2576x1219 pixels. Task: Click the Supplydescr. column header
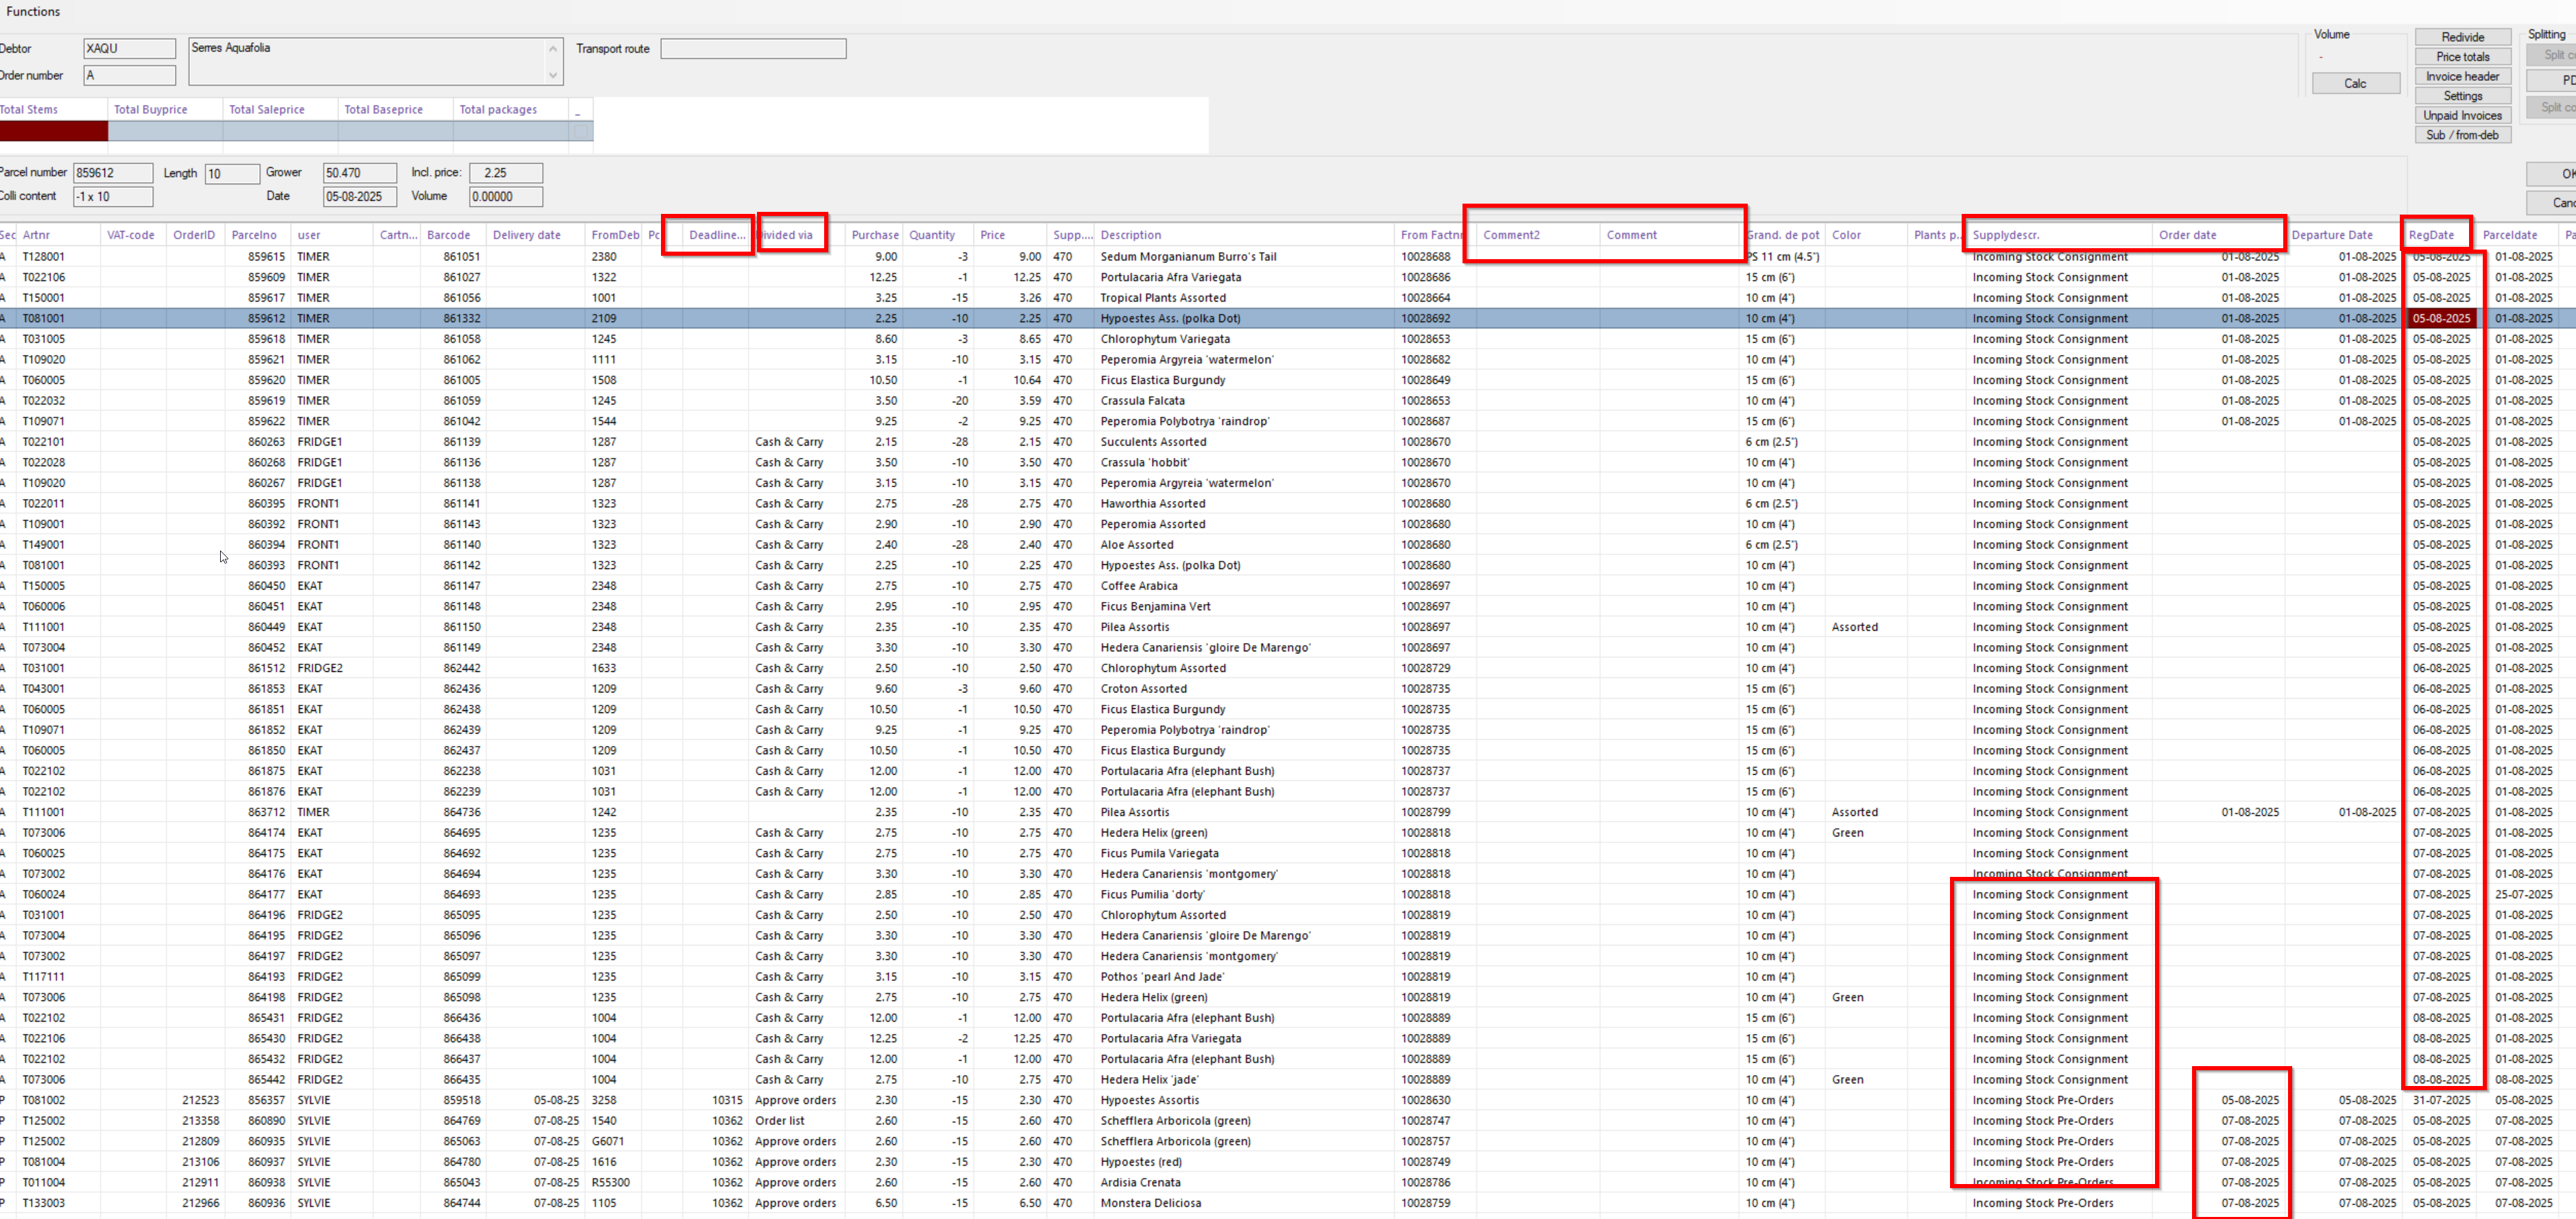(x=2005, y=235)
